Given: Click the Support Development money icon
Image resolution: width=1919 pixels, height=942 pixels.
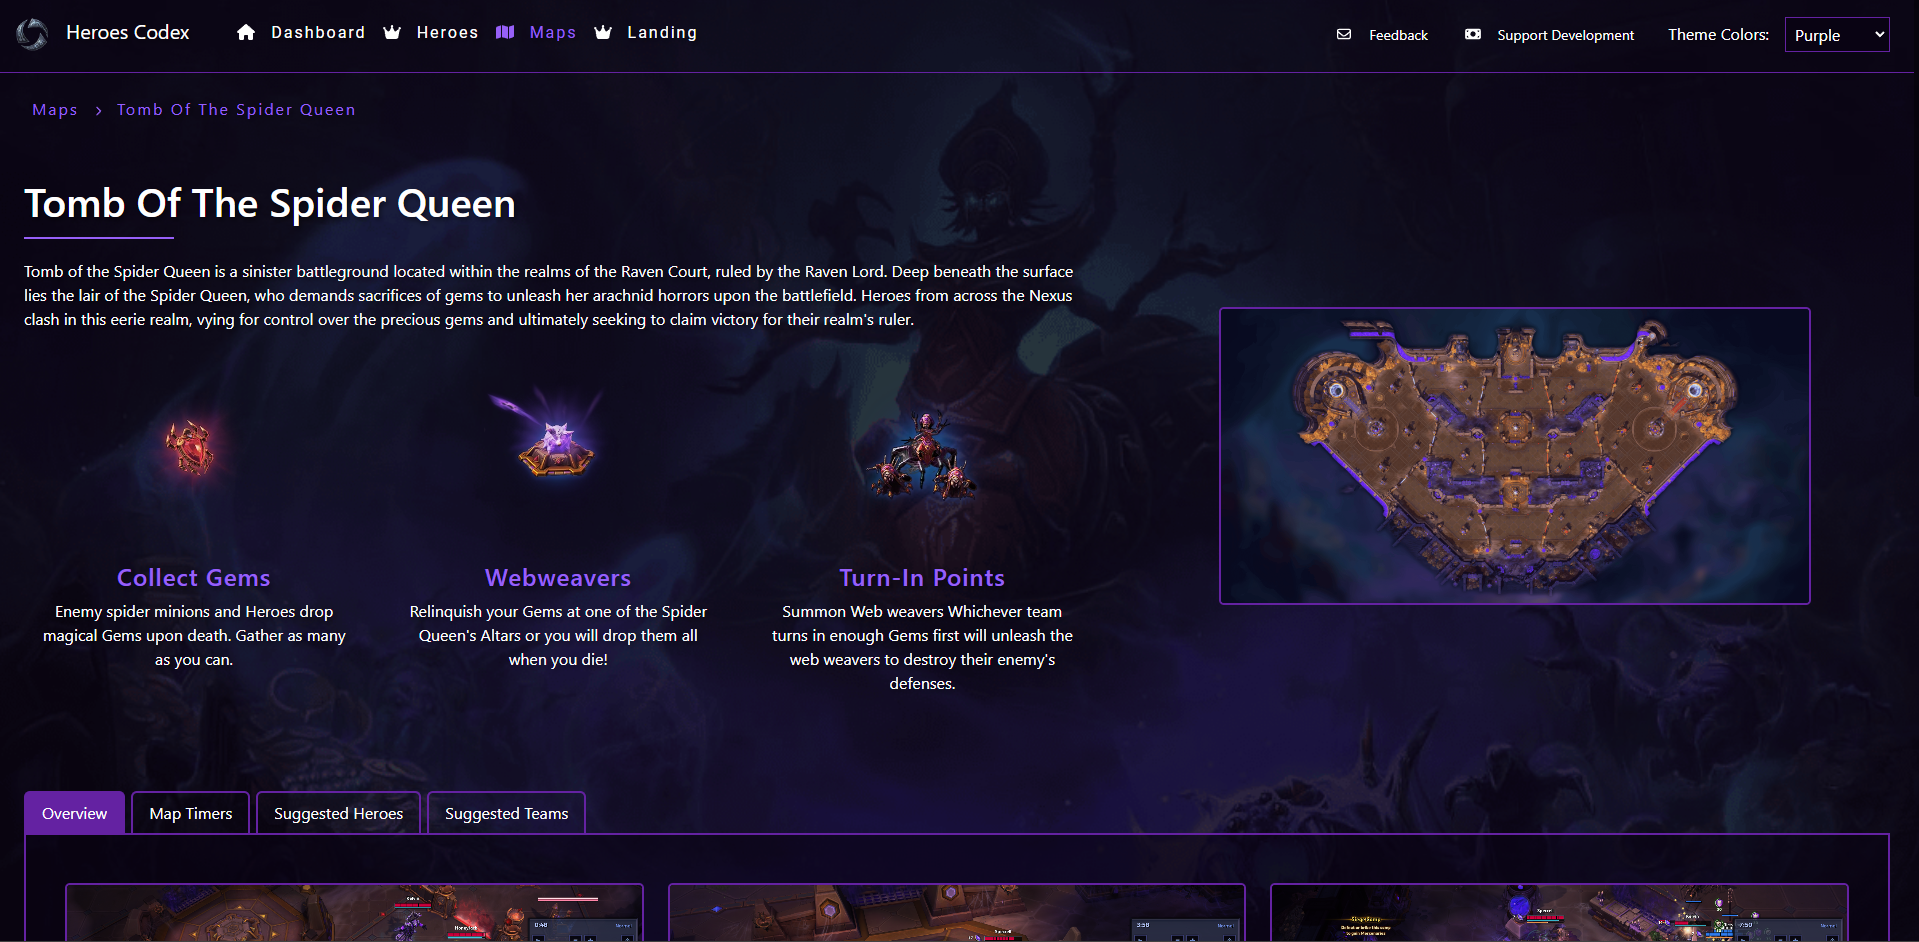Looking at the screenshot, I should tap(1473, 35).
